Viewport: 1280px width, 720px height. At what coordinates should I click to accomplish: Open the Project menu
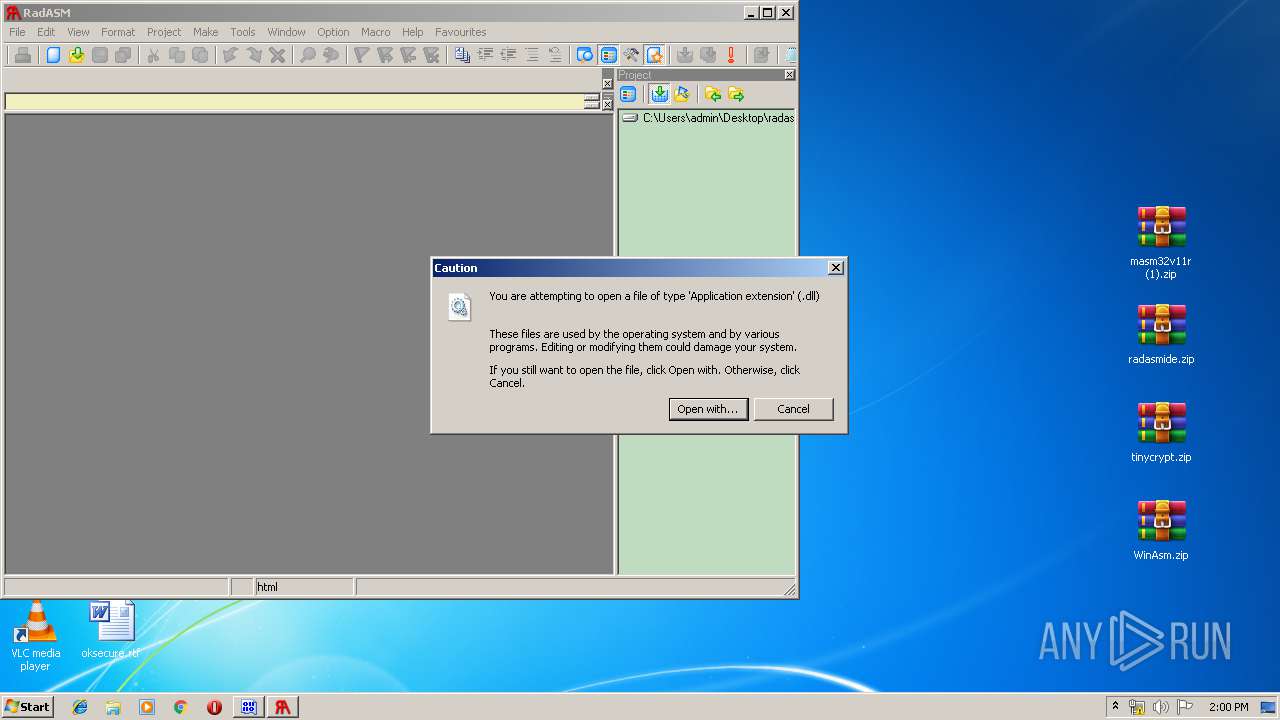click(x=164, y=32)
